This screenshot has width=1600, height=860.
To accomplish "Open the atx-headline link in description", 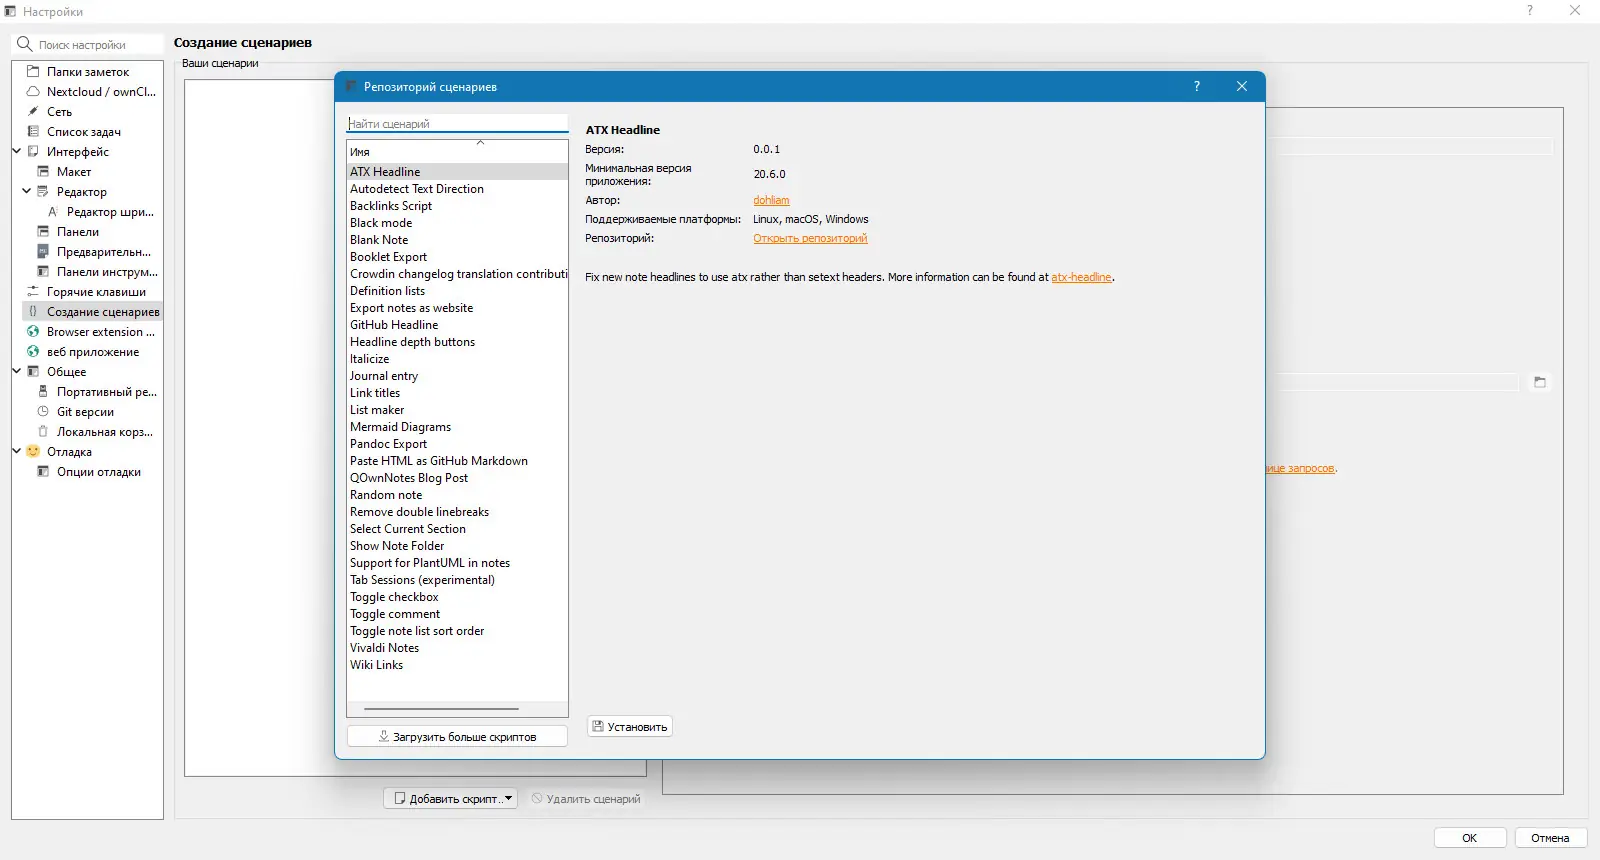I will pyautogui.click(x=1081, y=277).
